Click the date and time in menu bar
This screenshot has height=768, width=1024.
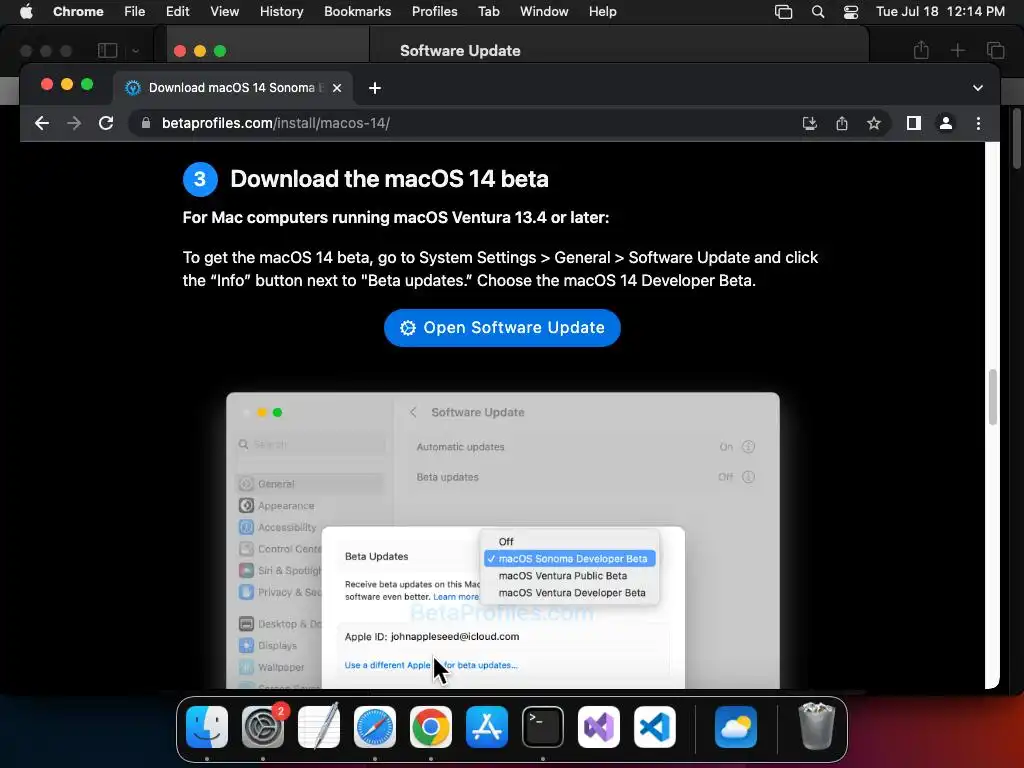(940, 11)
